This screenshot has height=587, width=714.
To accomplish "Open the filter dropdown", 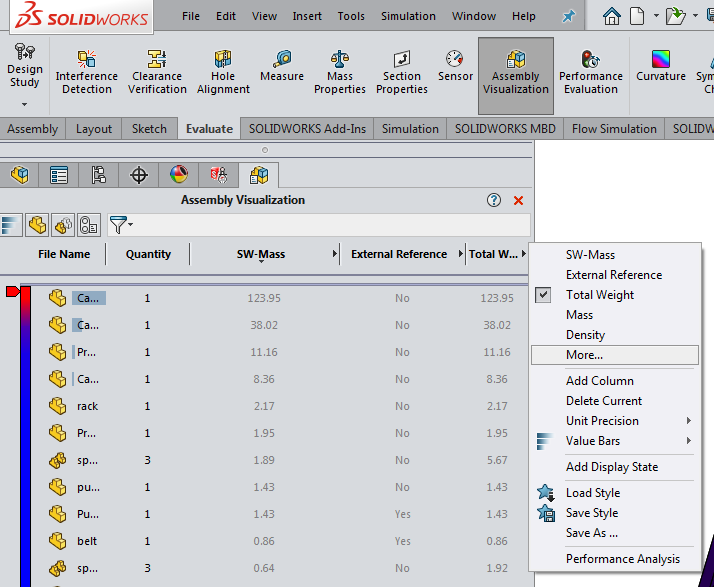I will (121, 225).
